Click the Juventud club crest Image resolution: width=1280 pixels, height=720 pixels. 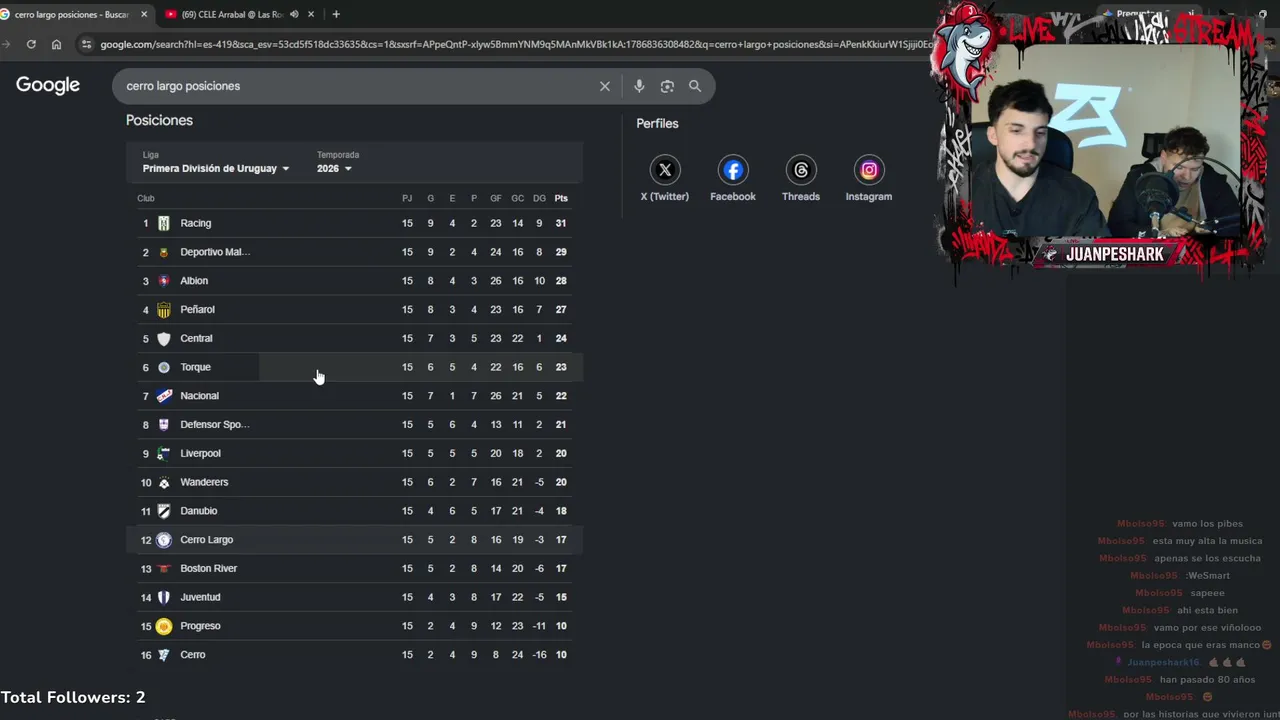click(x=164, y=597)
